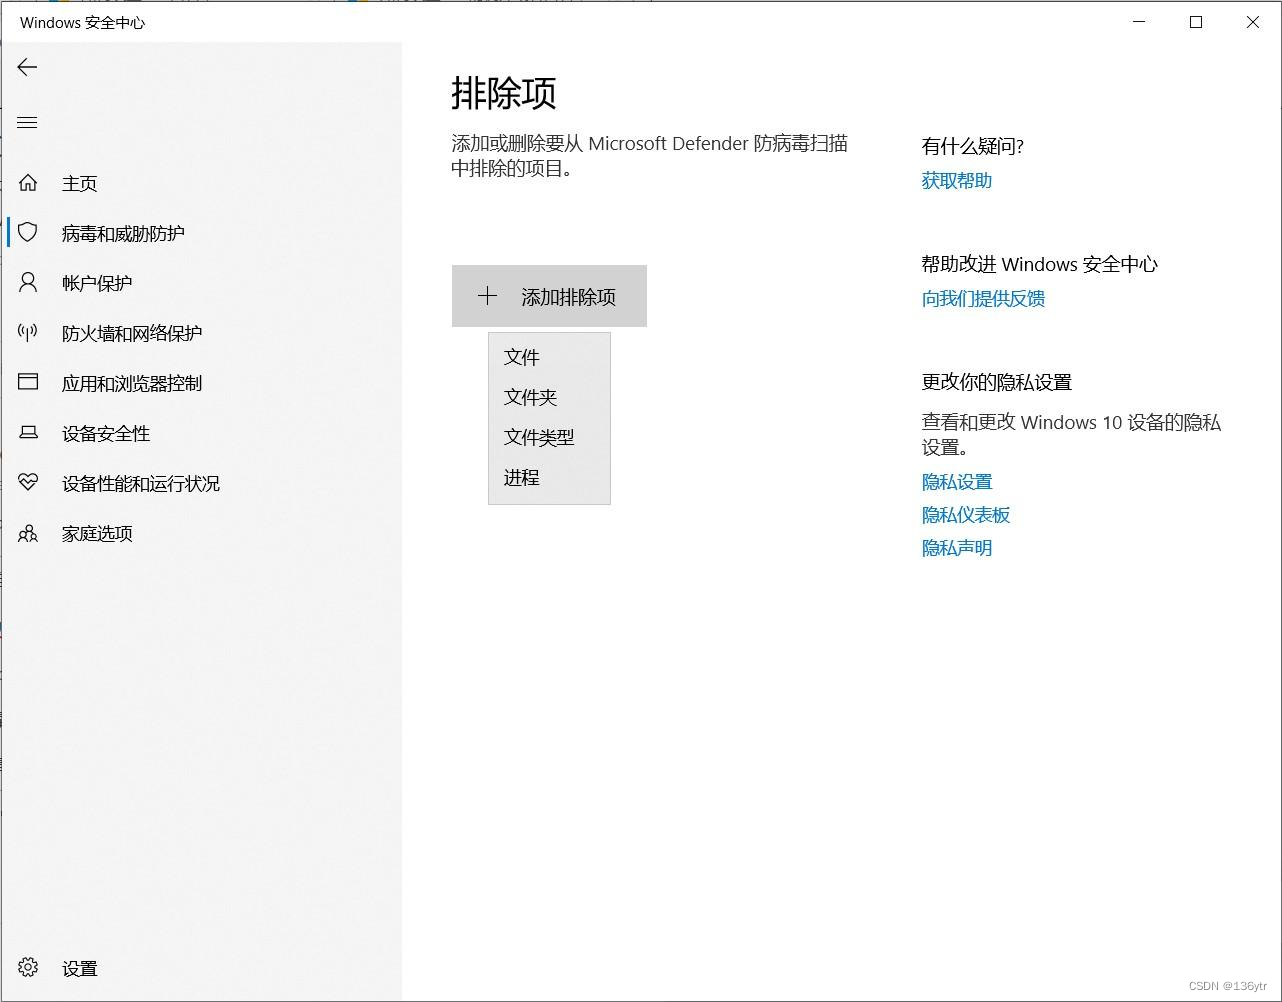
Task: Go back using the back arrow
Action: tap(27, 67)
